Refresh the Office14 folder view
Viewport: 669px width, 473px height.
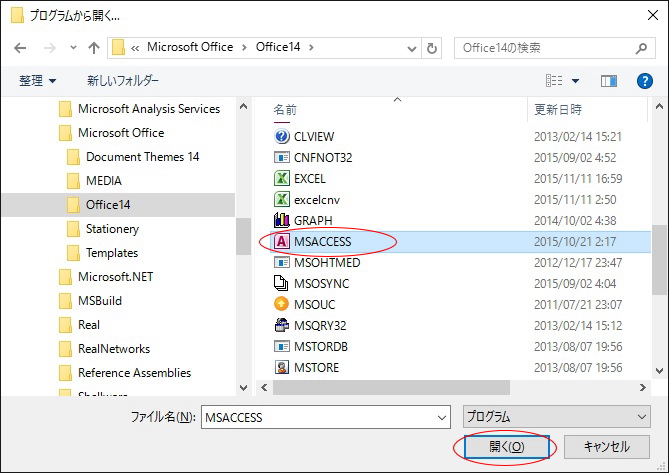pos(432,48)
